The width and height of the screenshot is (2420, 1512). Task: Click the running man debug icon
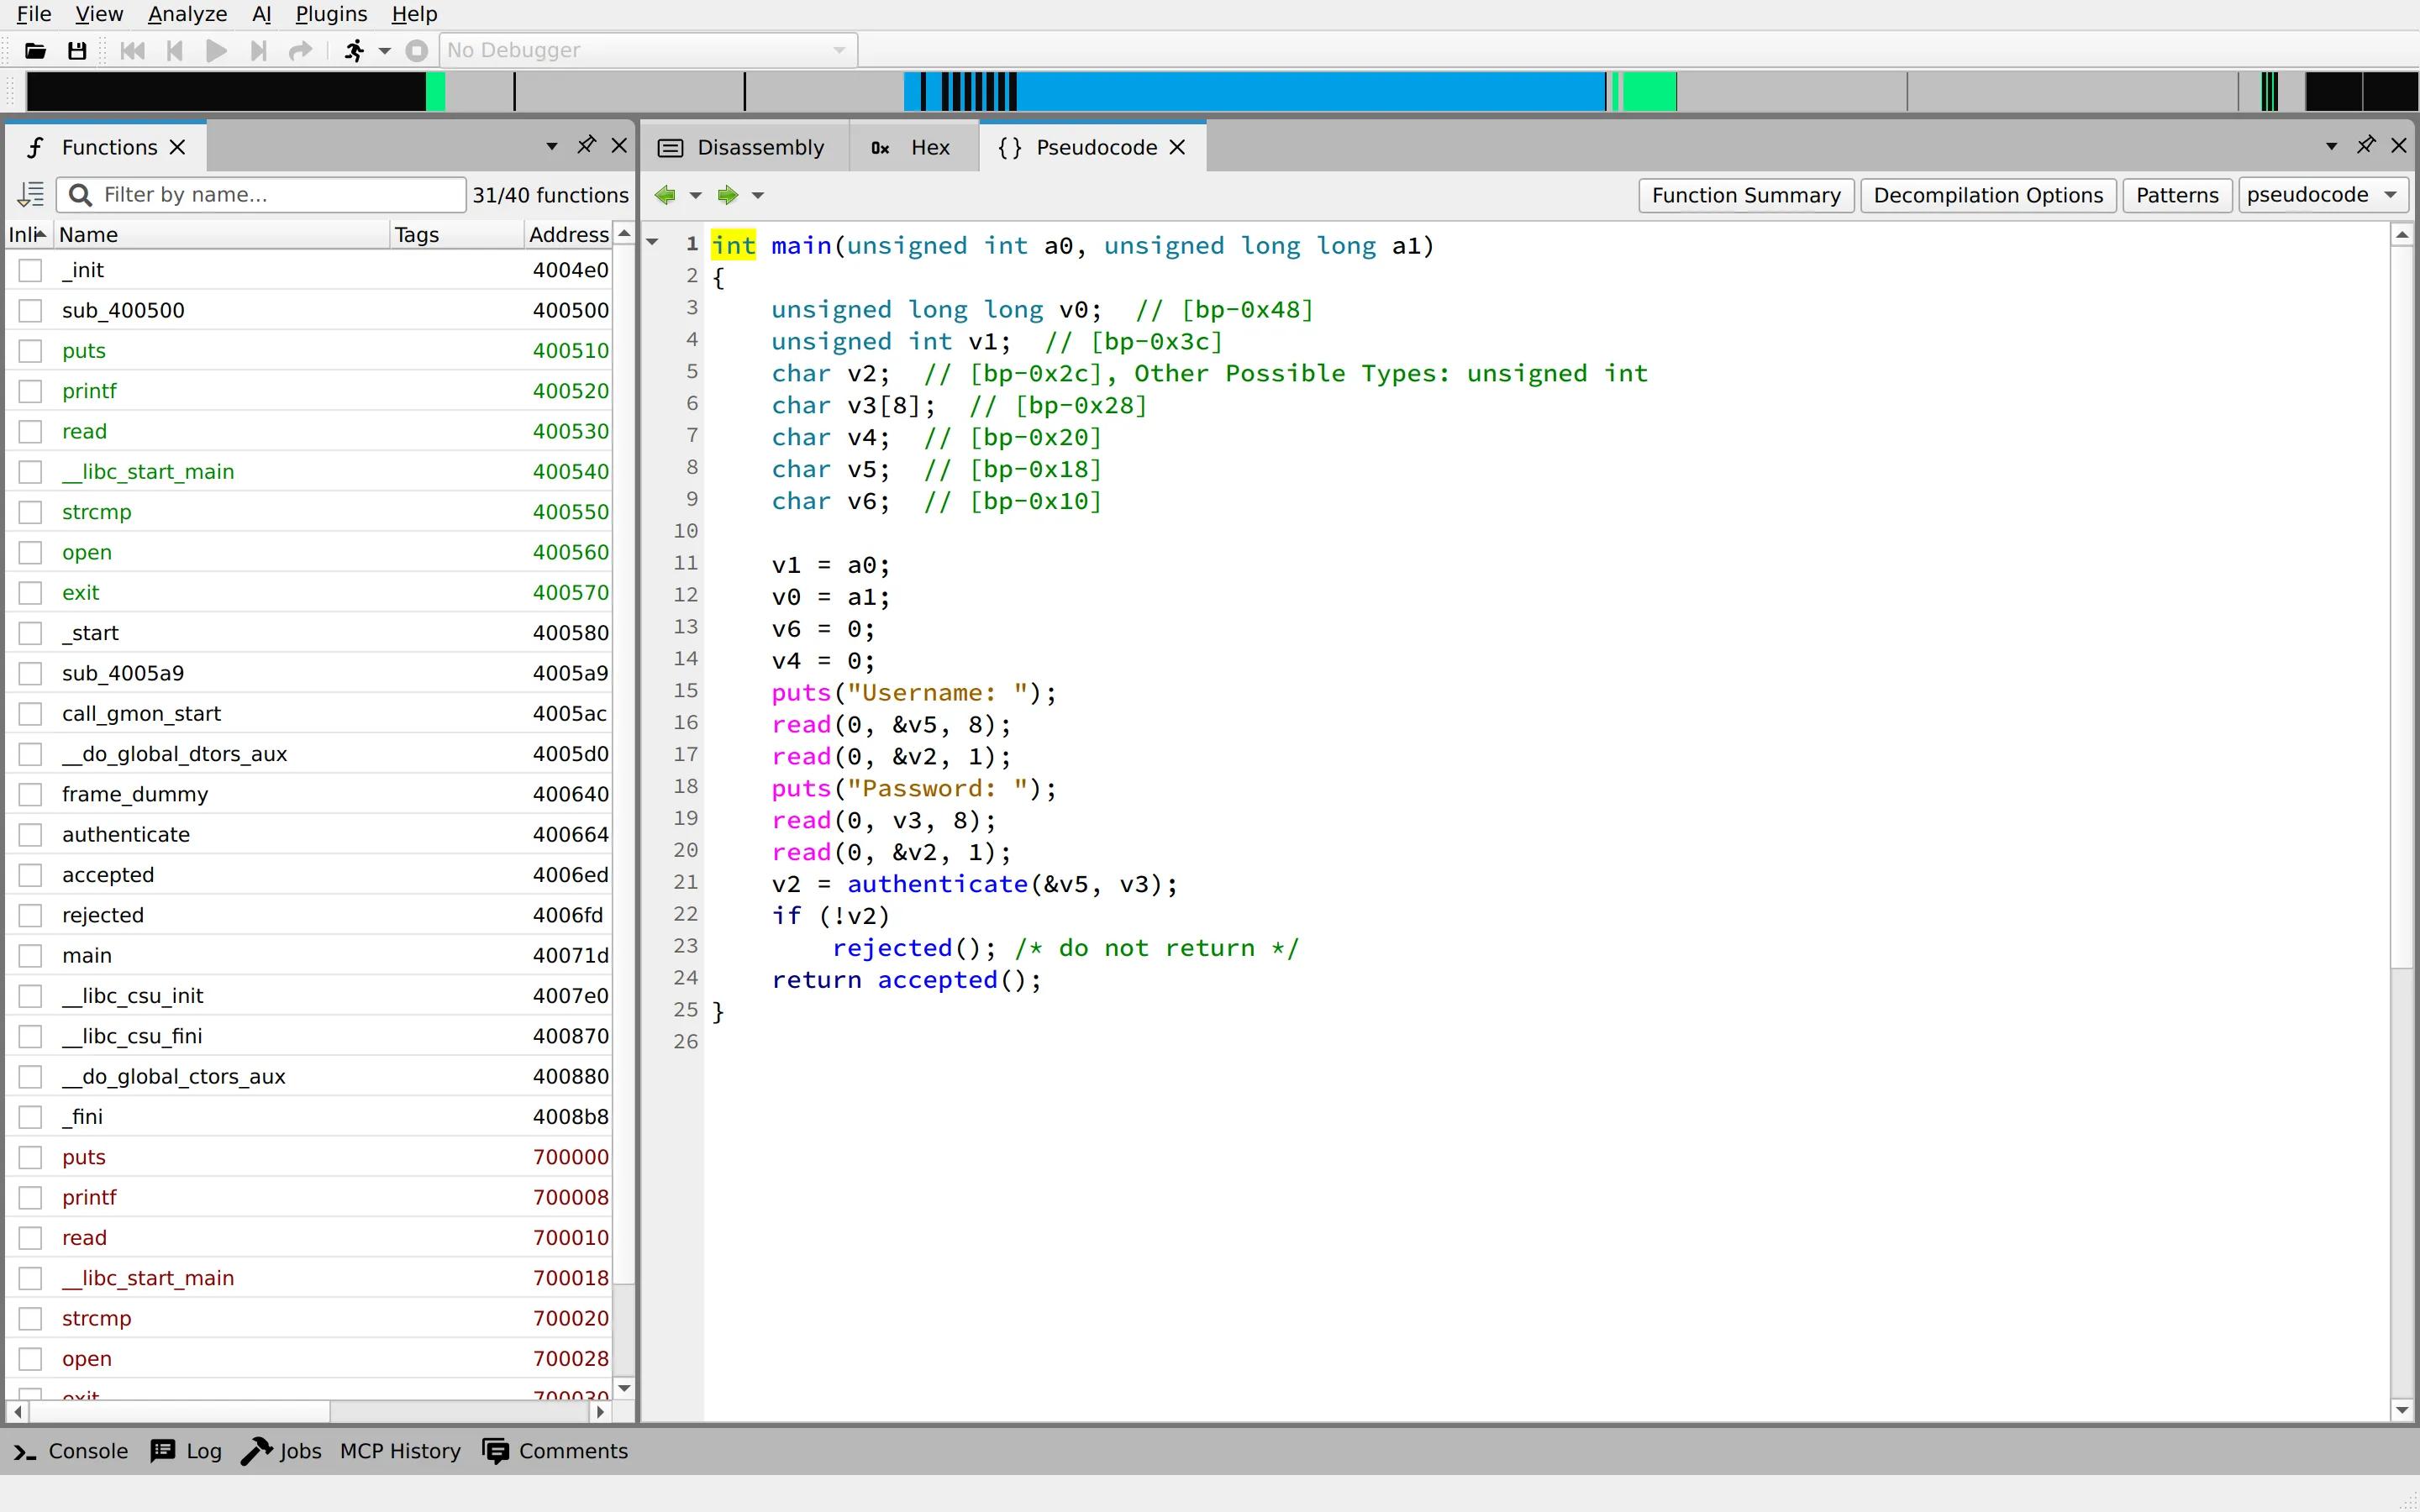[x=354, y=50]
